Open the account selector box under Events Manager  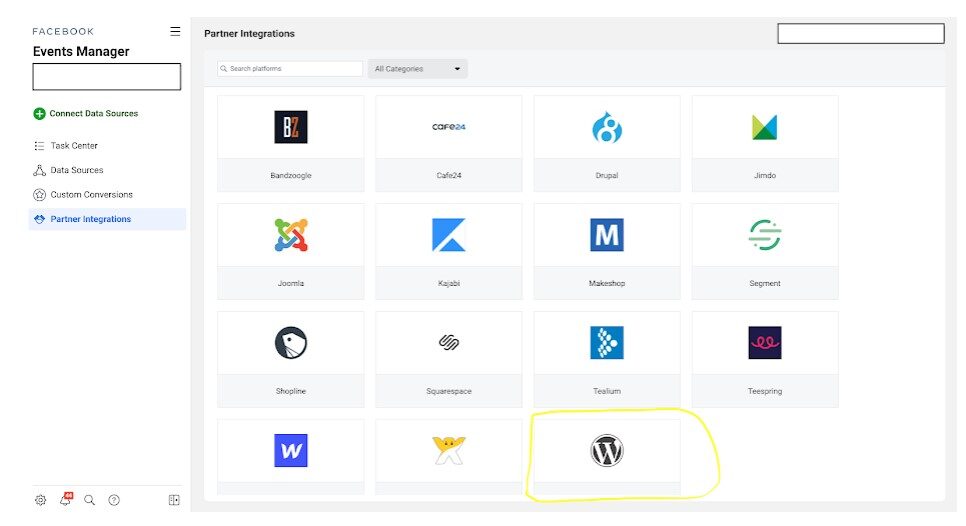(x=106, y=77)
